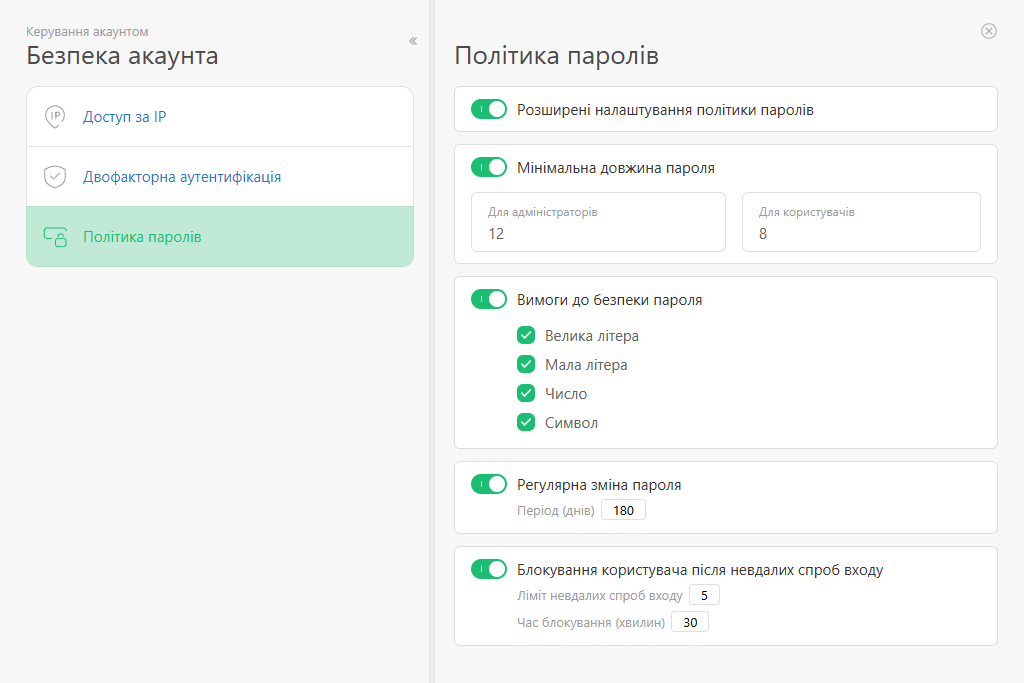Viewport: 1024px width, 683px height.
Task: Collapse the sidebar with double chevron
Action: click(x=413, y=41)
